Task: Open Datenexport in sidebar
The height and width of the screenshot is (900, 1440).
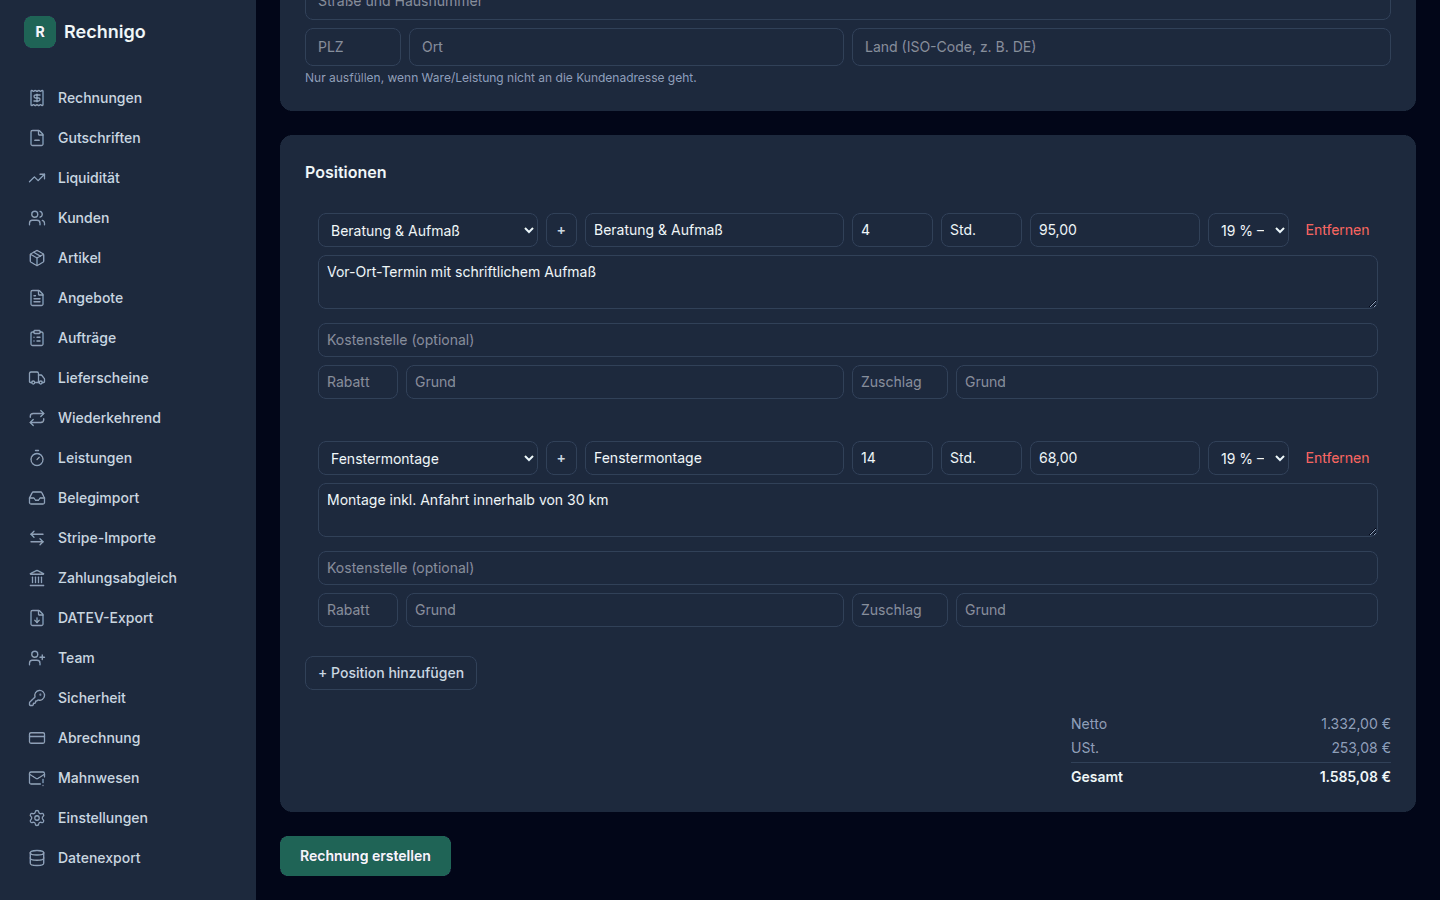Action: (128, 858)
